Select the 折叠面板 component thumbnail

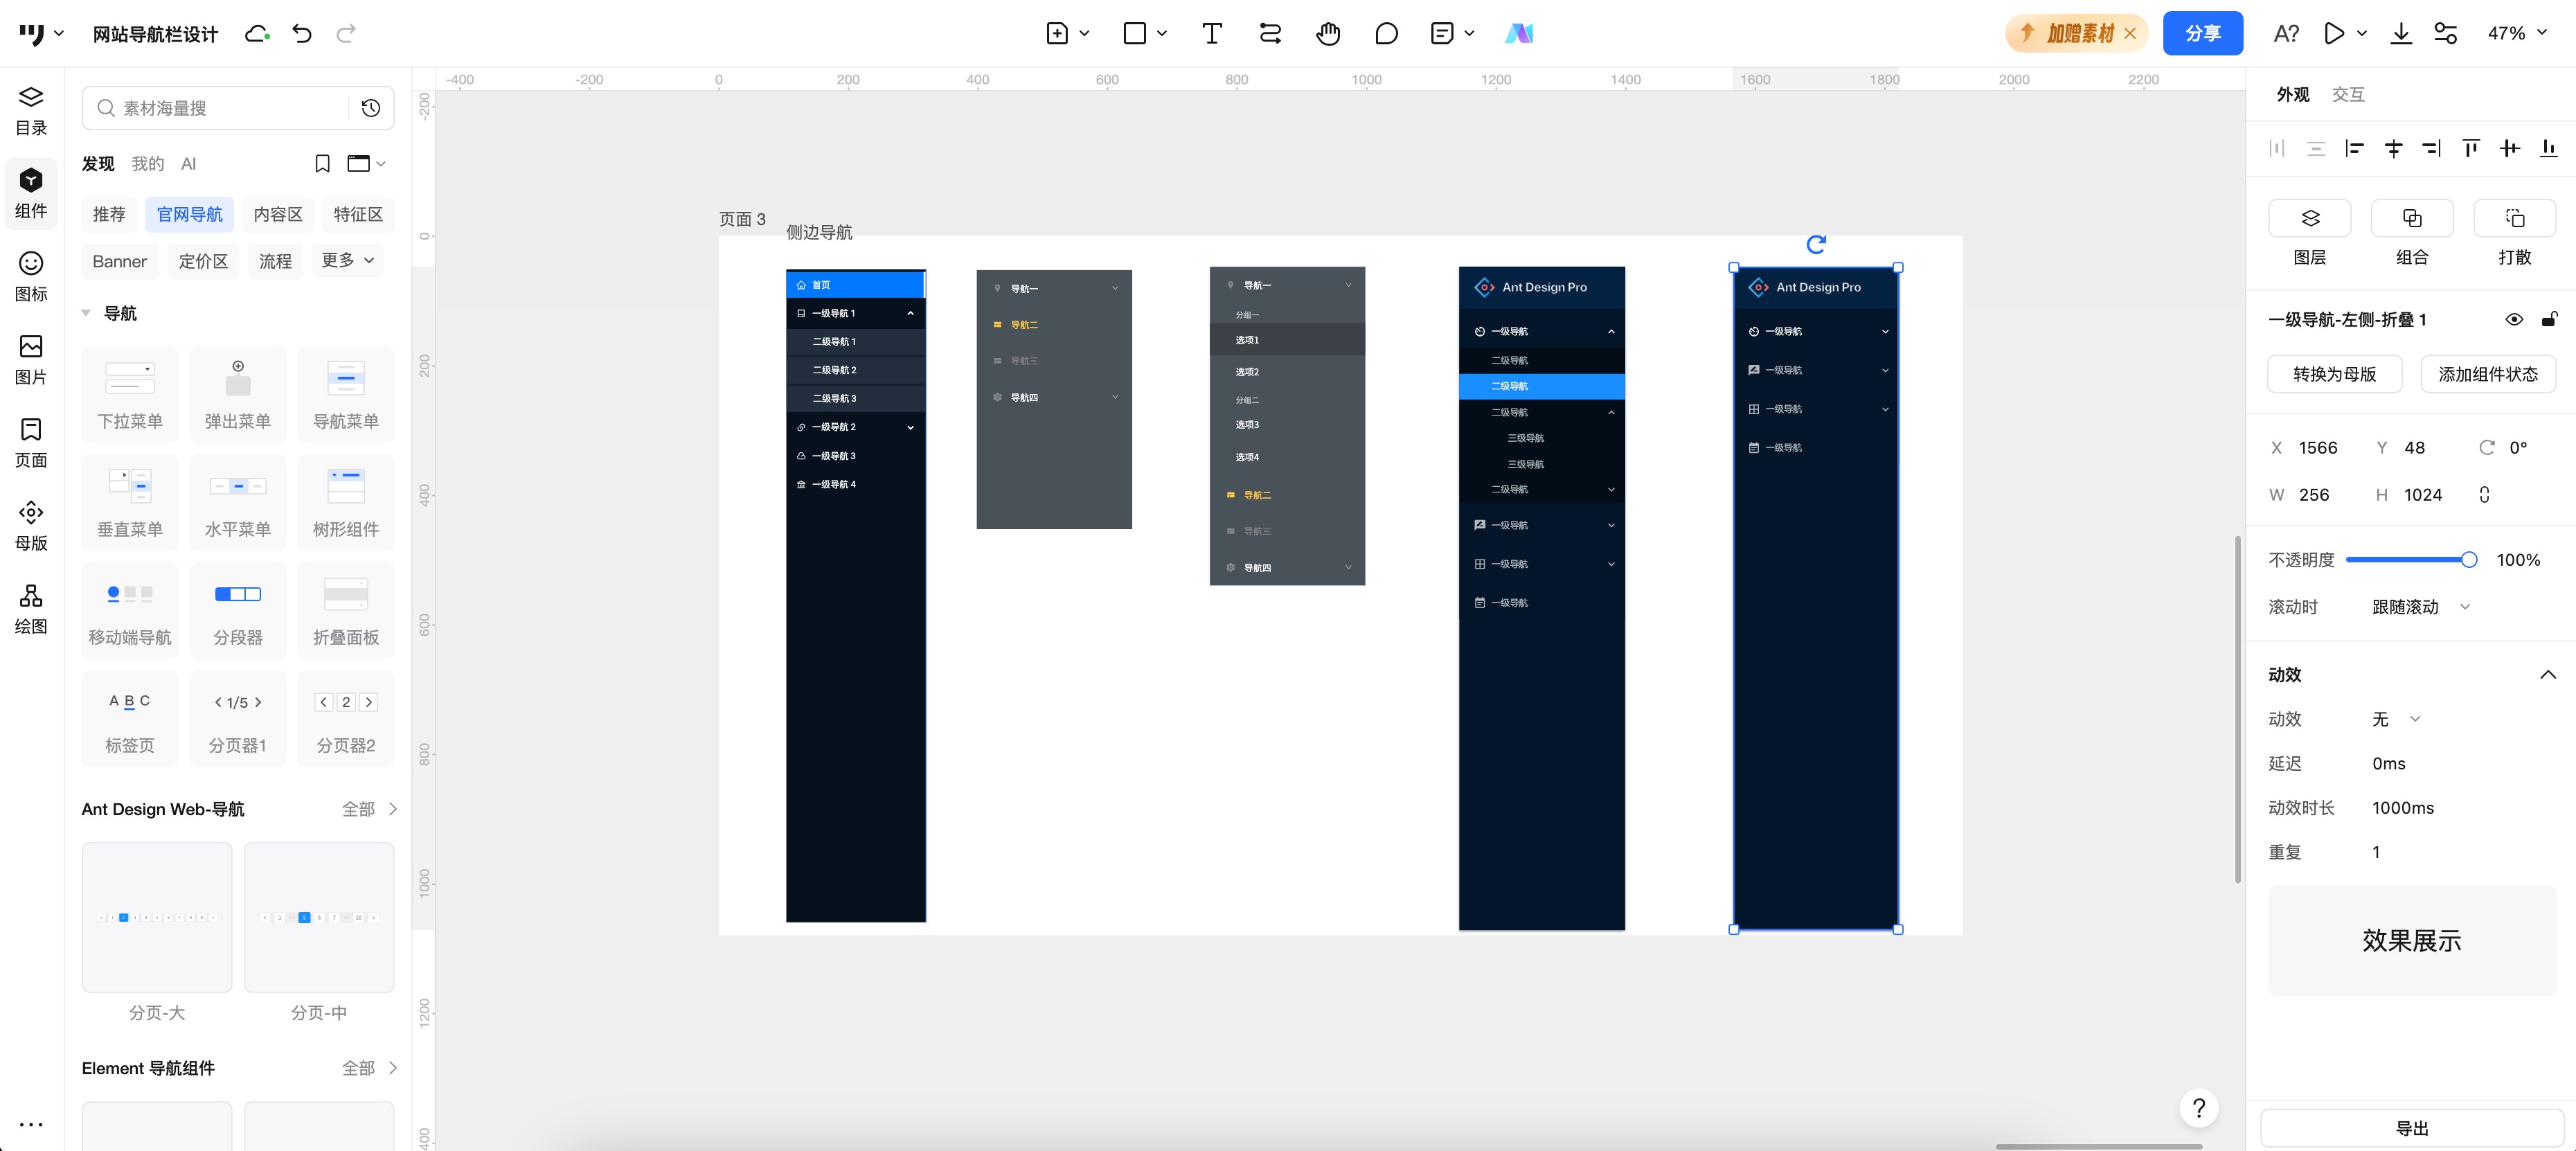point(345,610)
